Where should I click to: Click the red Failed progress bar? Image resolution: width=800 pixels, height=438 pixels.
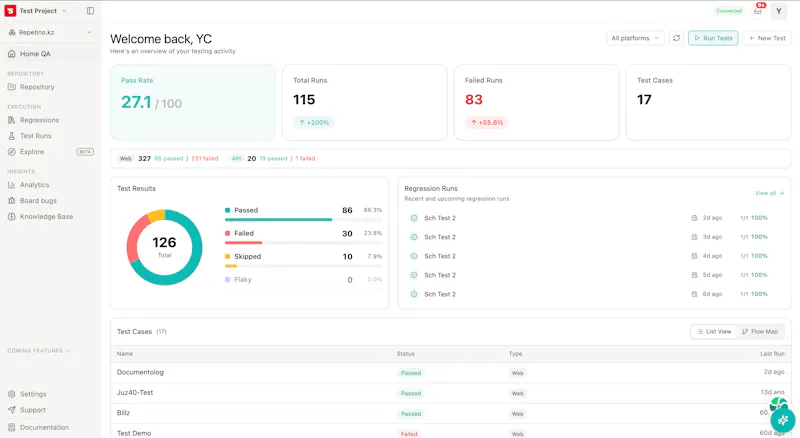pyautogui.click(x=243, y=242)
